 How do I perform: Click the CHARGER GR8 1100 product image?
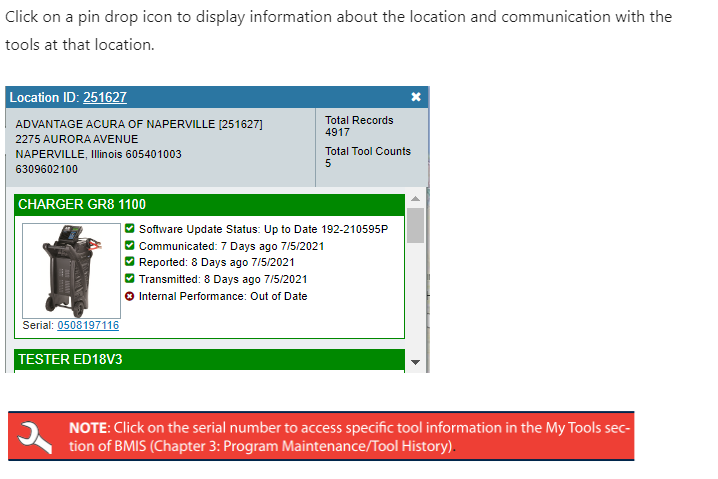coord(71,270)
